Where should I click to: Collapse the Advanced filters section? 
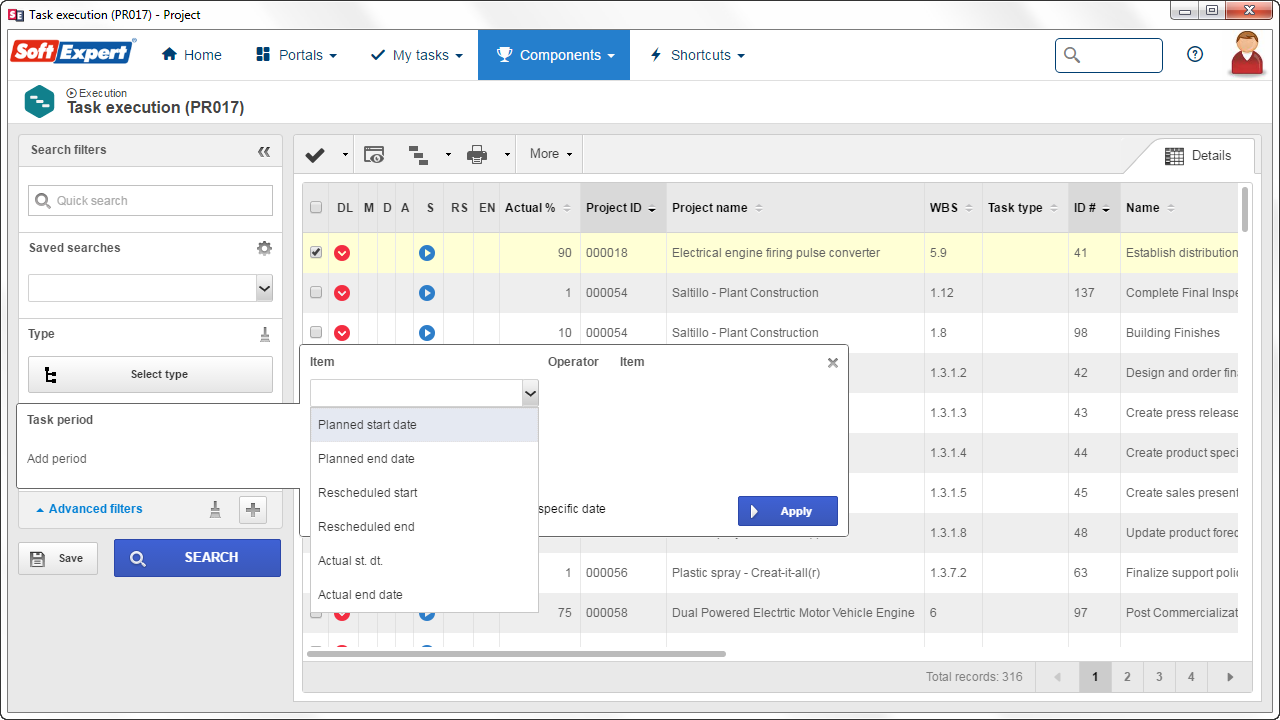click(x=89, y=509)
